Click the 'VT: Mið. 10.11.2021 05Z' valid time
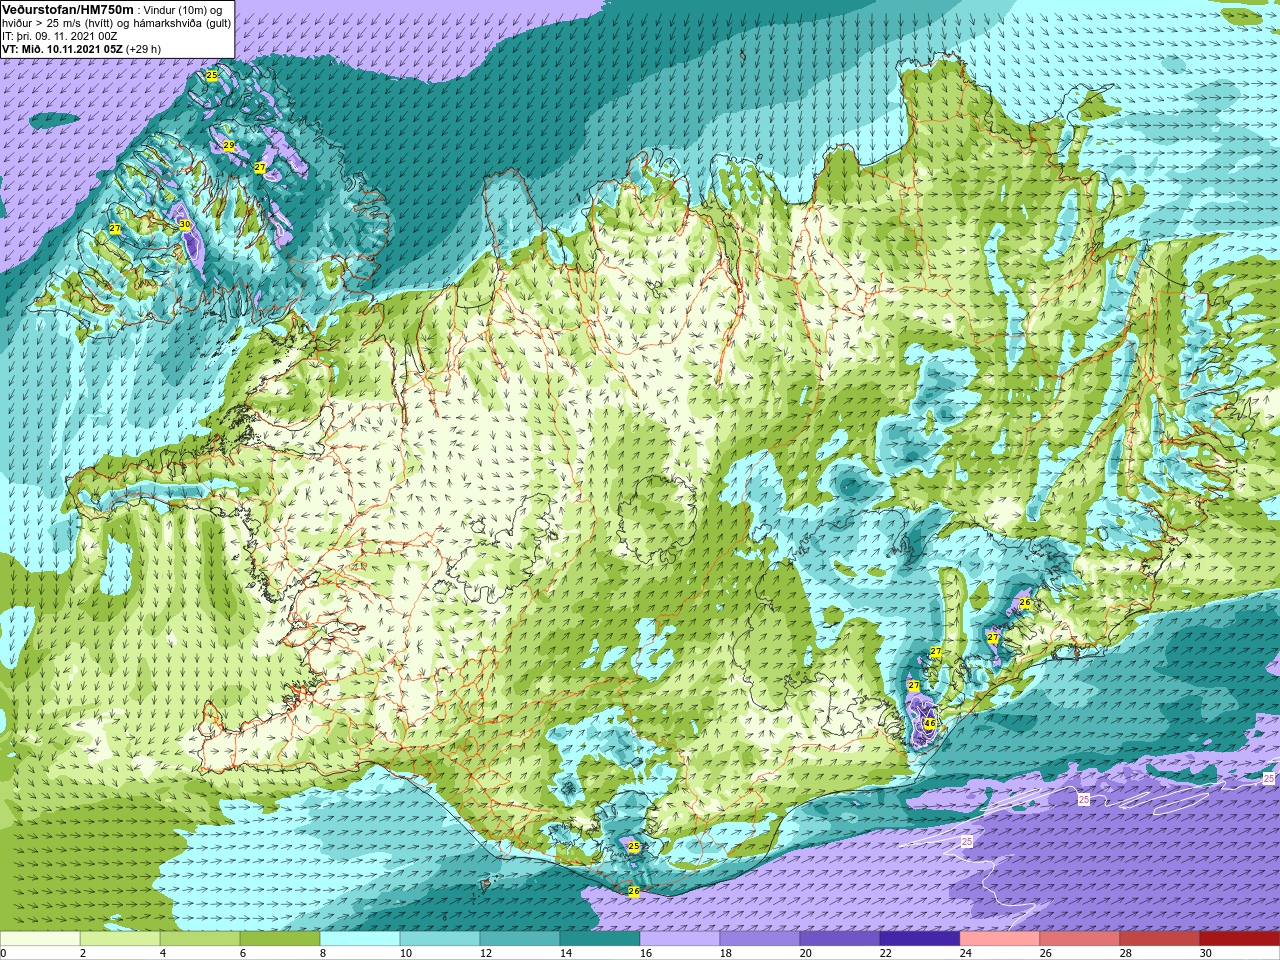 coord(62,49)
